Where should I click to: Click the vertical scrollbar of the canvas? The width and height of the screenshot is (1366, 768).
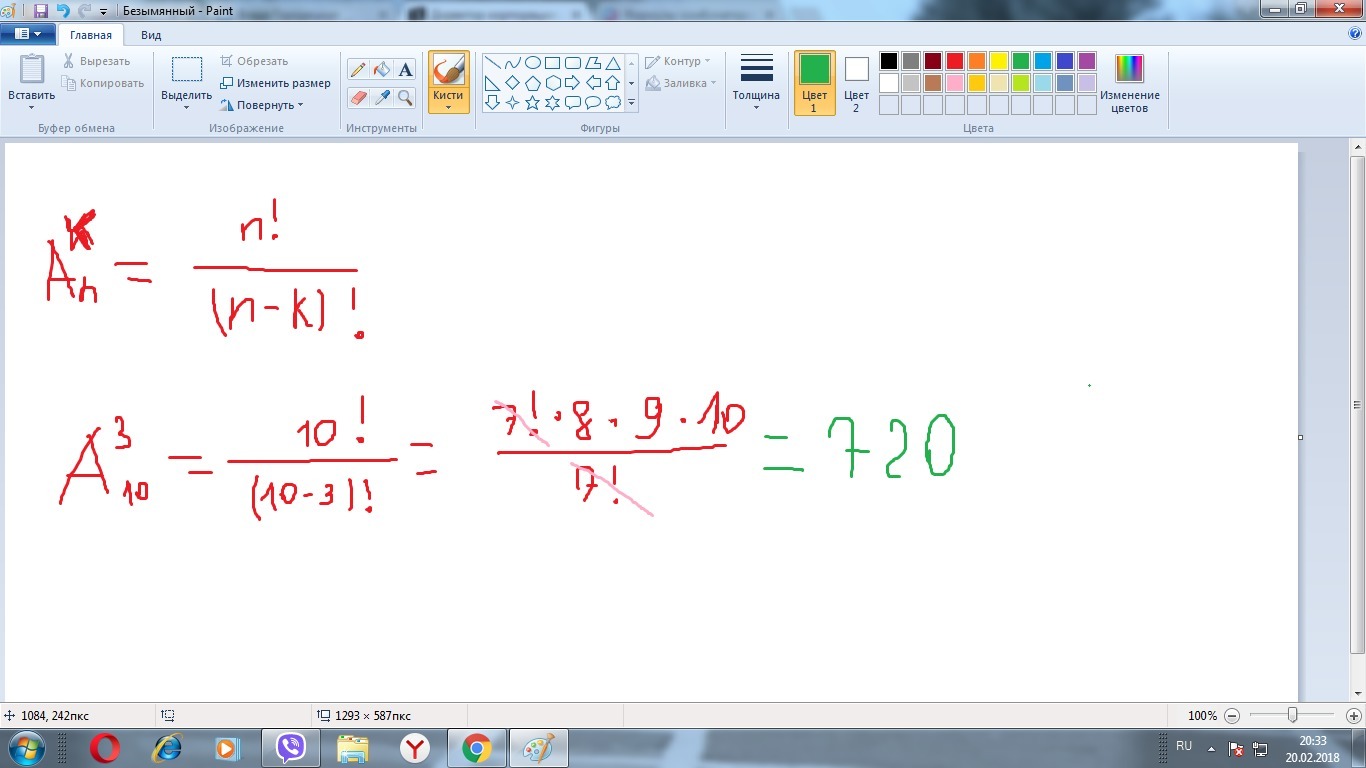pyautogui.click(x=1357, y=405)
